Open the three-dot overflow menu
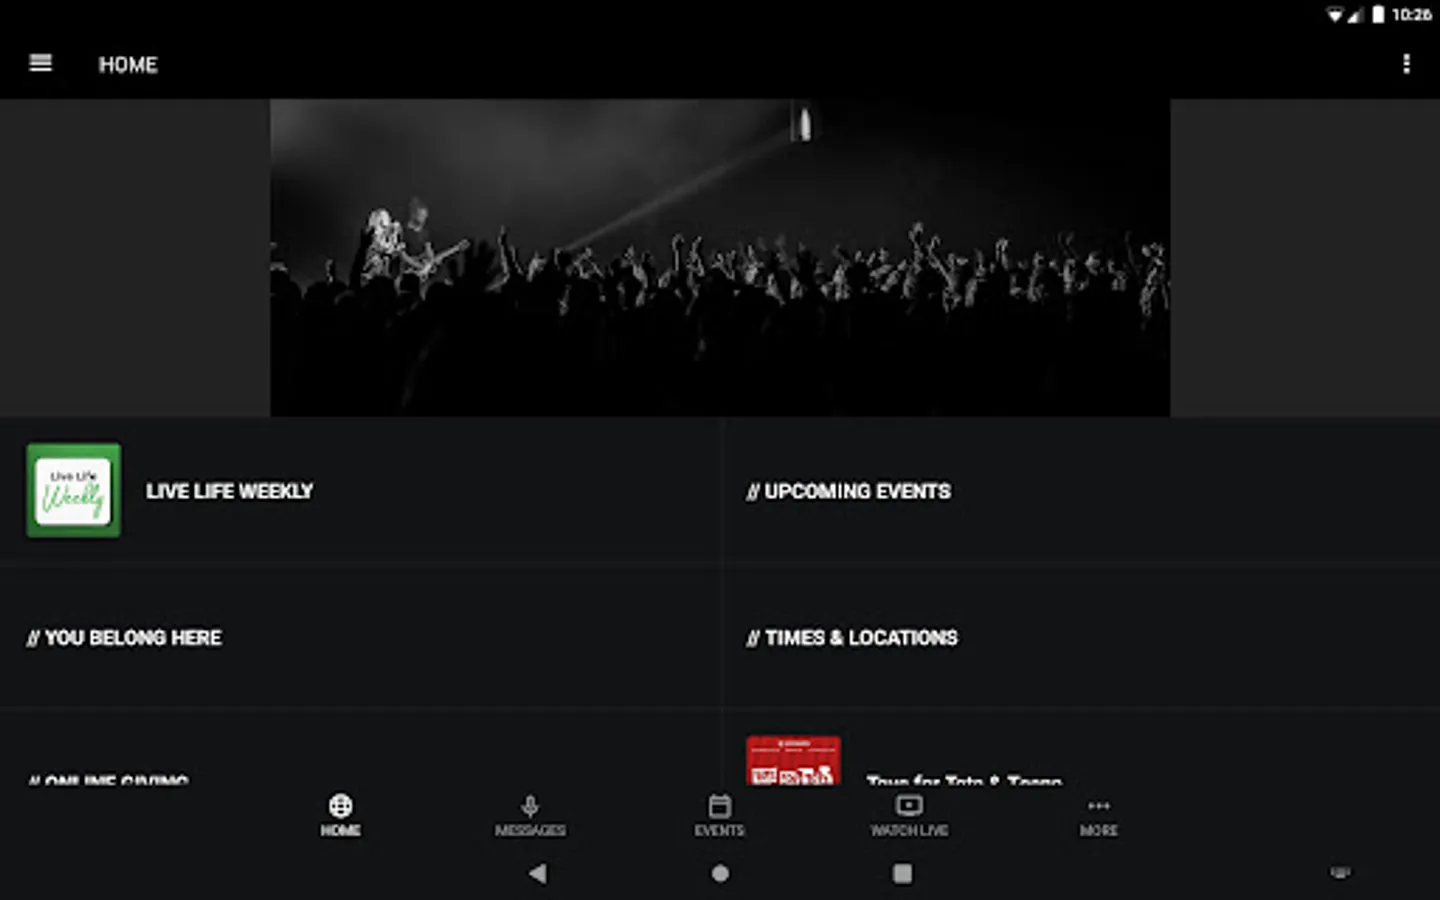Viewport: 1440px width, 900px height. pos(1406,64)
